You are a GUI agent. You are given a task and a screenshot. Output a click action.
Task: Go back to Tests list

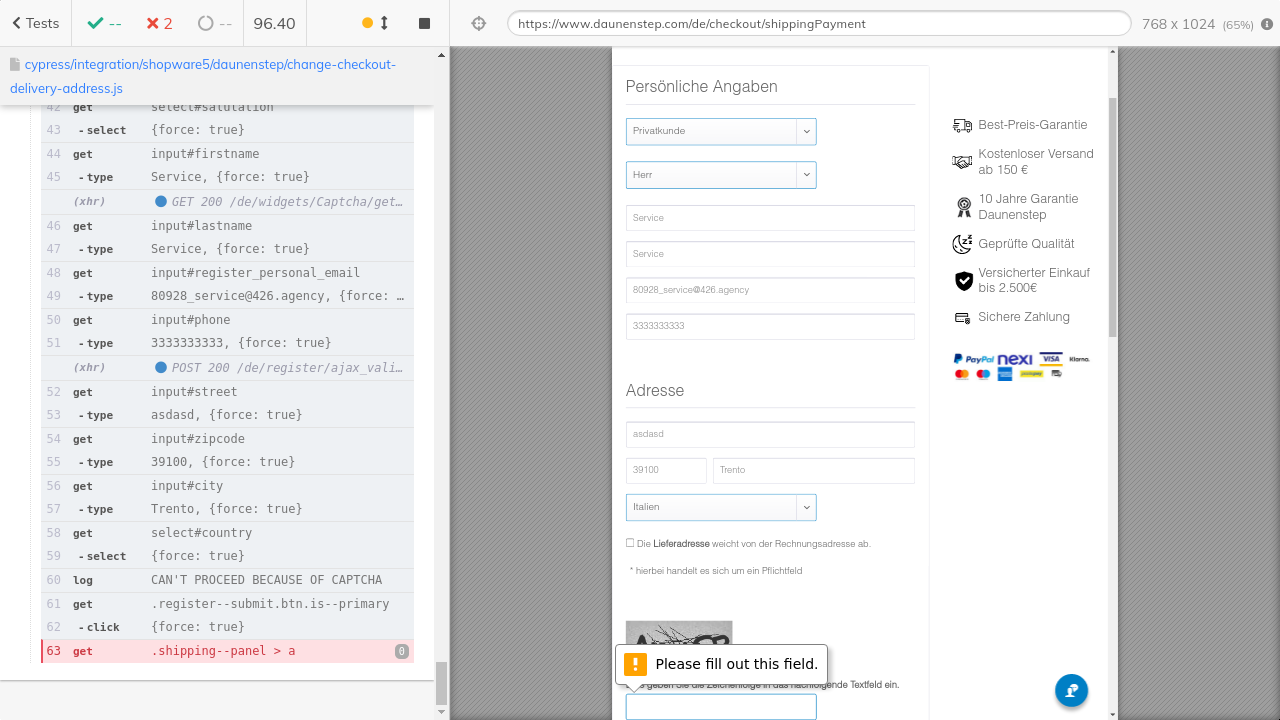(x=35, y=23)
